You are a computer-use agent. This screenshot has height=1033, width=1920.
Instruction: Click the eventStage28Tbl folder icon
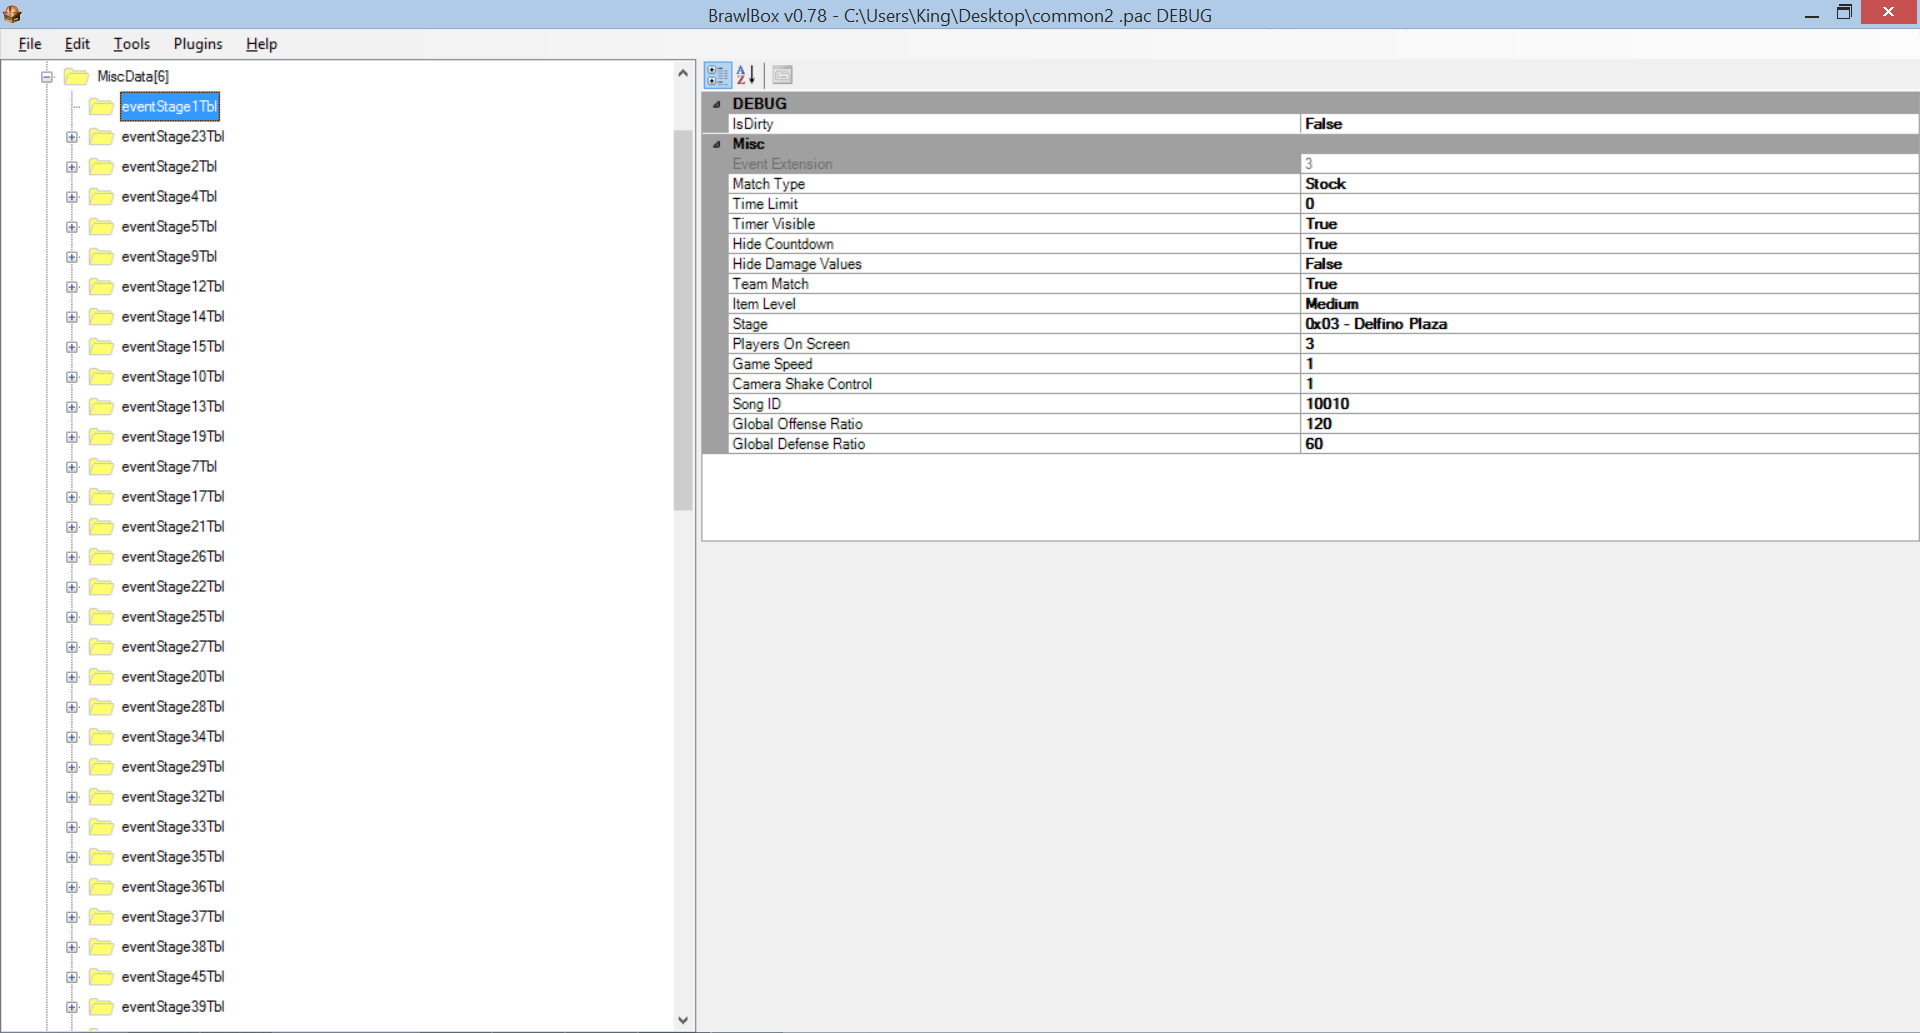click(101, 706)
